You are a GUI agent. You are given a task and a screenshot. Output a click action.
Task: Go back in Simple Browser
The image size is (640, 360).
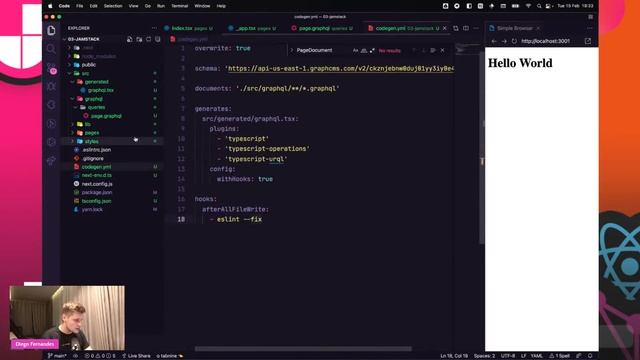tap(494, 41)
